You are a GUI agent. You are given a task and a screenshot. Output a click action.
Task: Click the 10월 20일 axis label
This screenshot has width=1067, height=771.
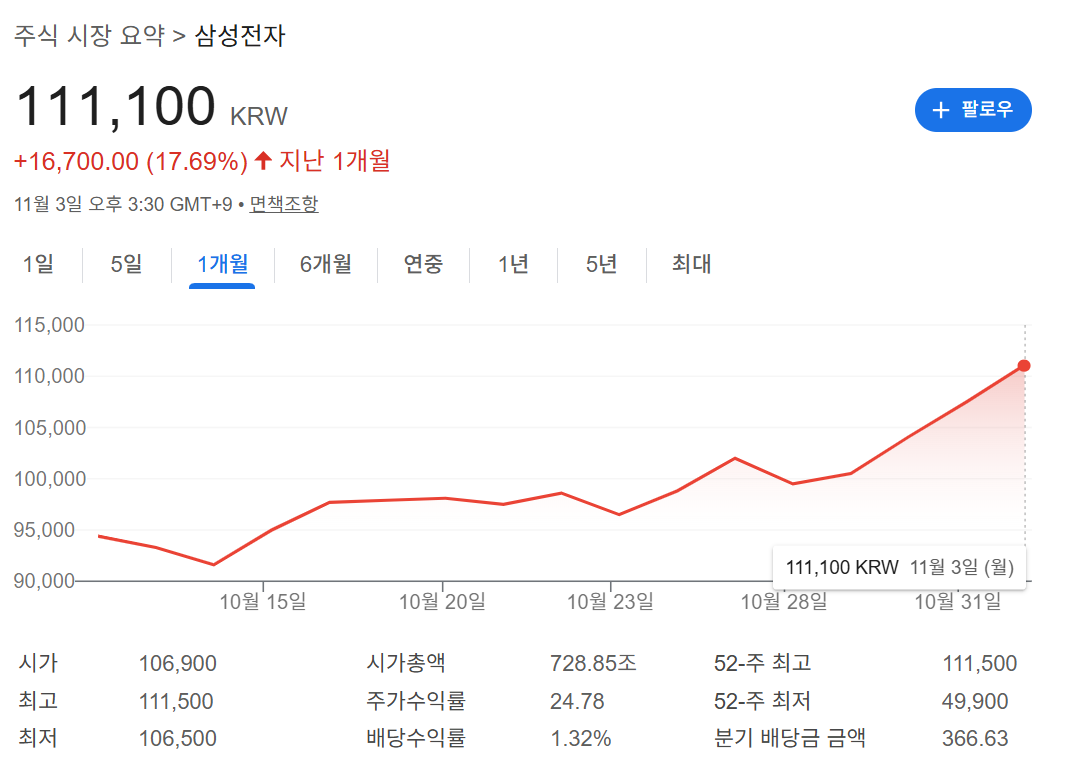point(442,602)
